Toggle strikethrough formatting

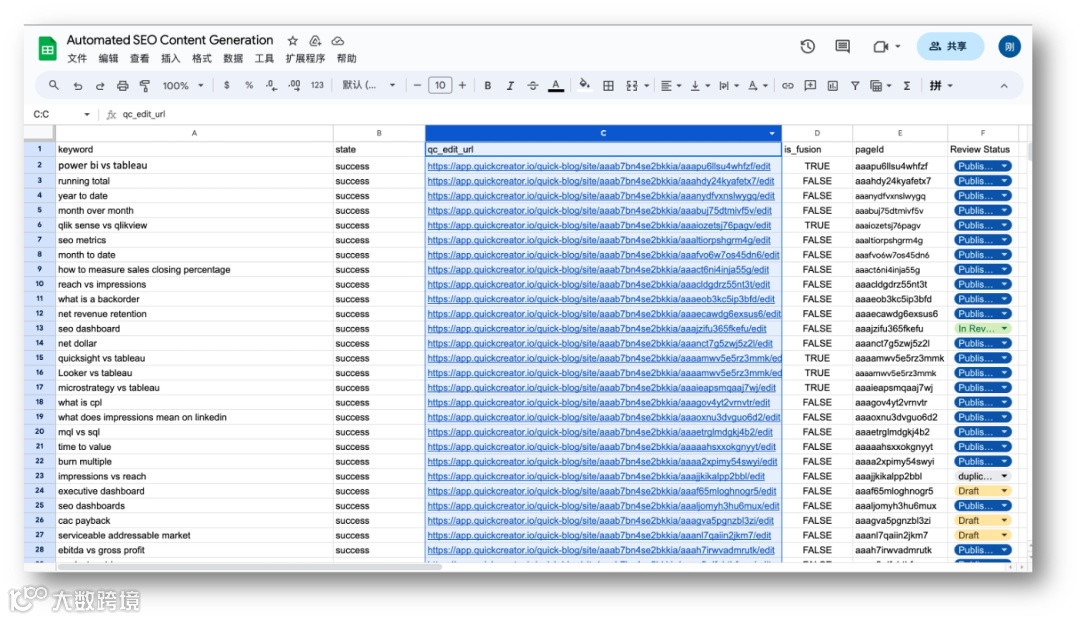coord(532,85)
